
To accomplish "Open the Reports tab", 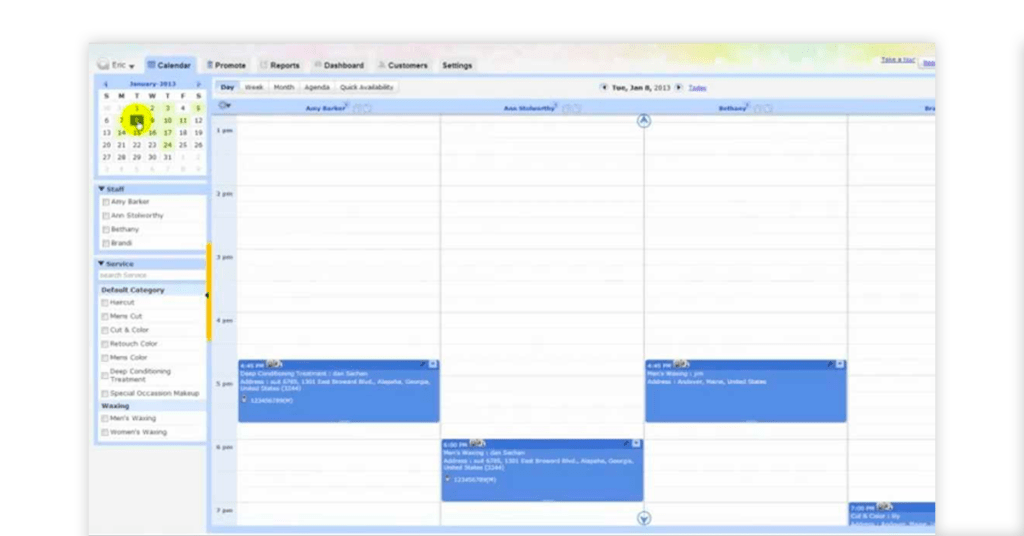I will [x=280, y=65].
